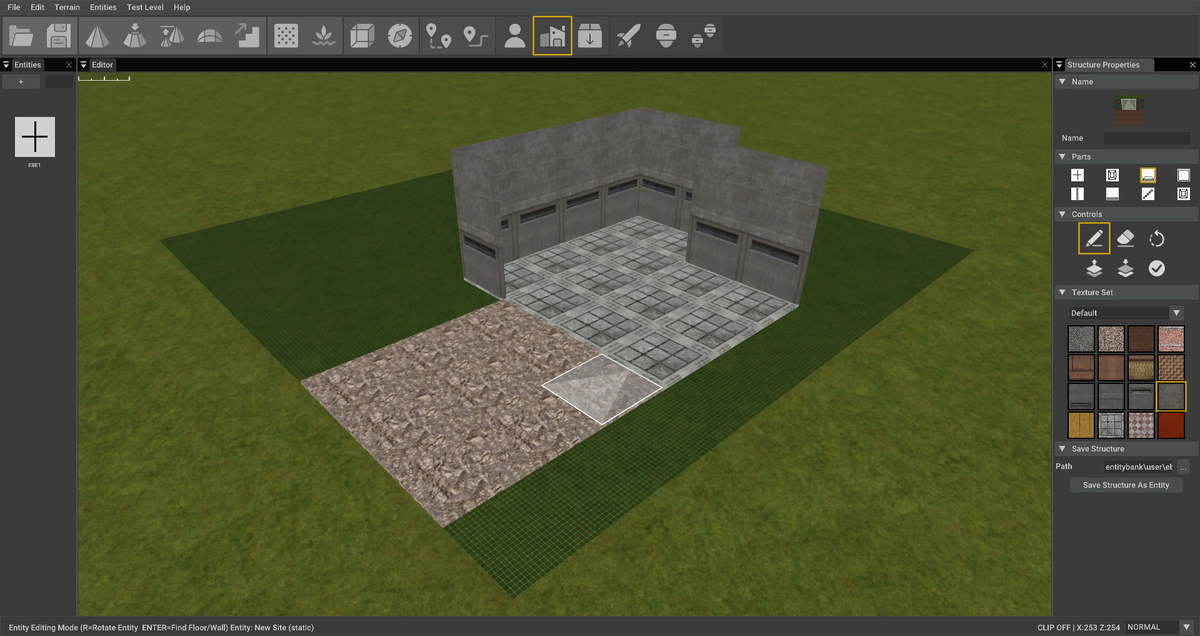Select the waypoint markers tool
This screenshot has height=636, width=1200.
click(x=438, y=36)
